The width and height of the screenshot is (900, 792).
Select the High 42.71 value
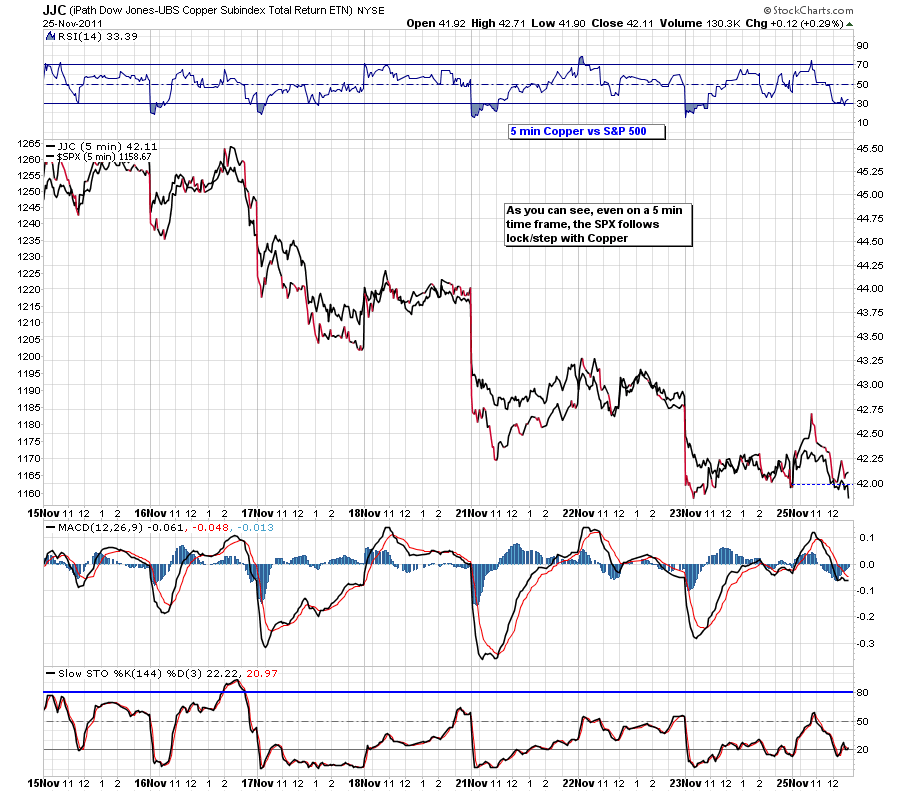[x=498, y=24]
